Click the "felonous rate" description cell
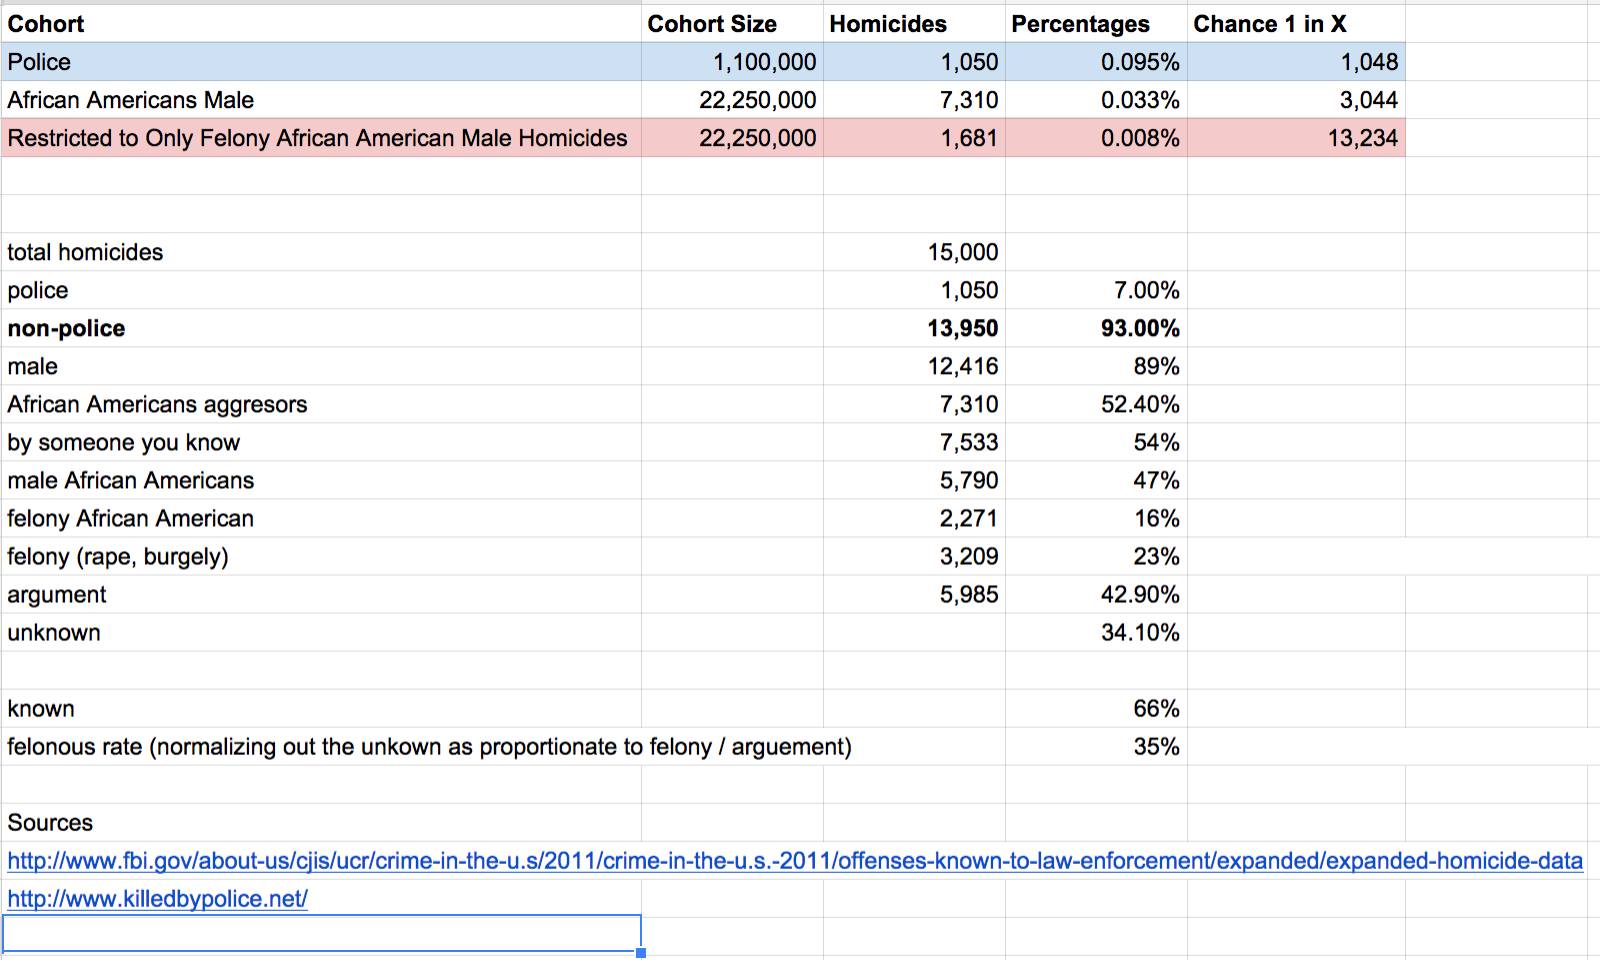 pyautogui.click(x=429, y=747)
